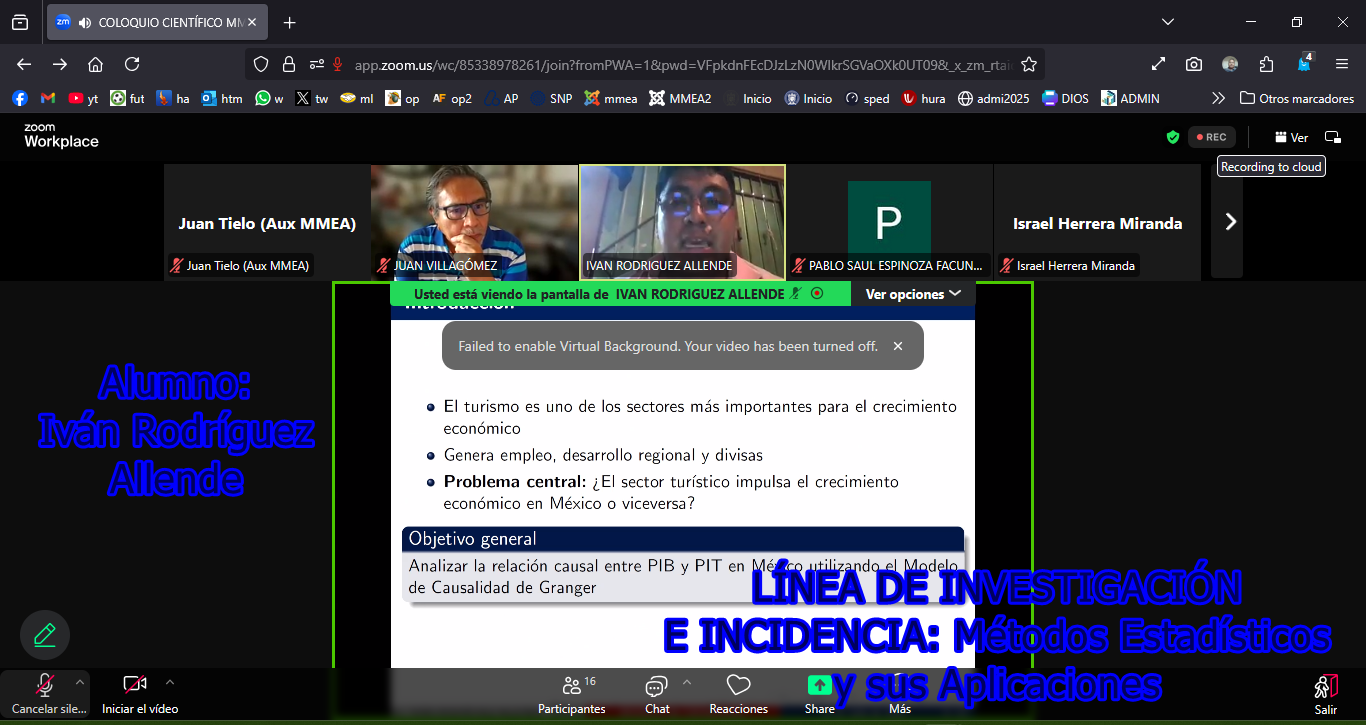Viewport: 1366px width, 725px height.
Task: Open the Ver layout menu
Action: (x=1291, y=137)
